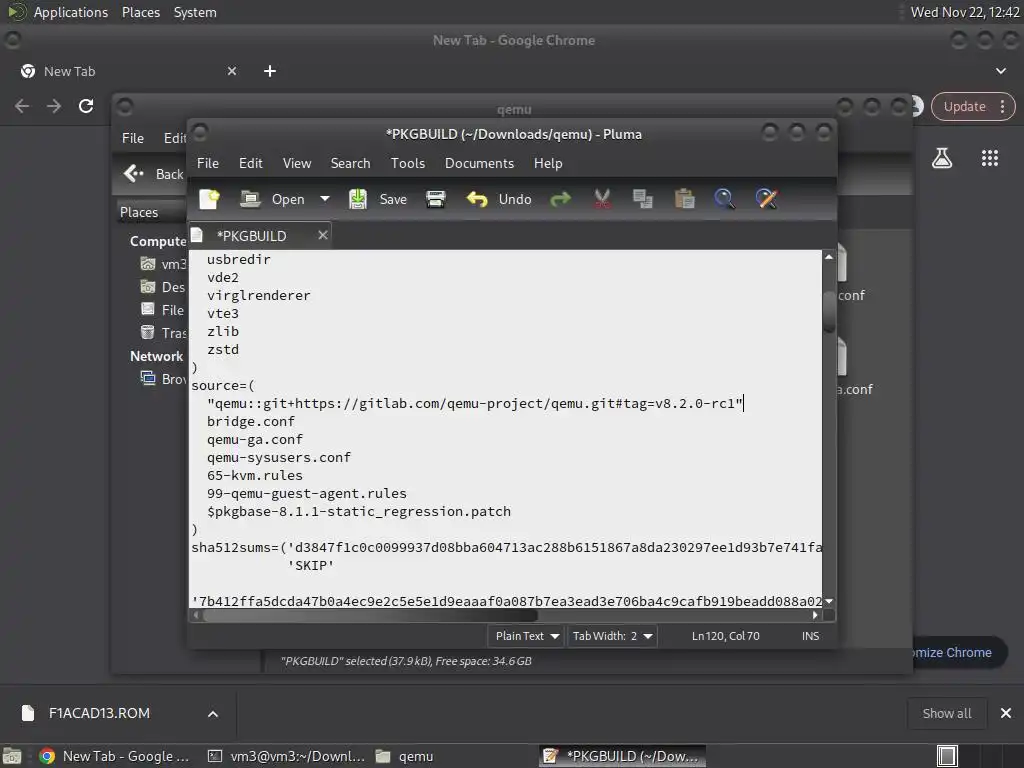Viewport: 1024px width, 768px height.
Task: Expand F1ACAD13.ROM download options
Action: pyautogui.click(x=213, y=714)
